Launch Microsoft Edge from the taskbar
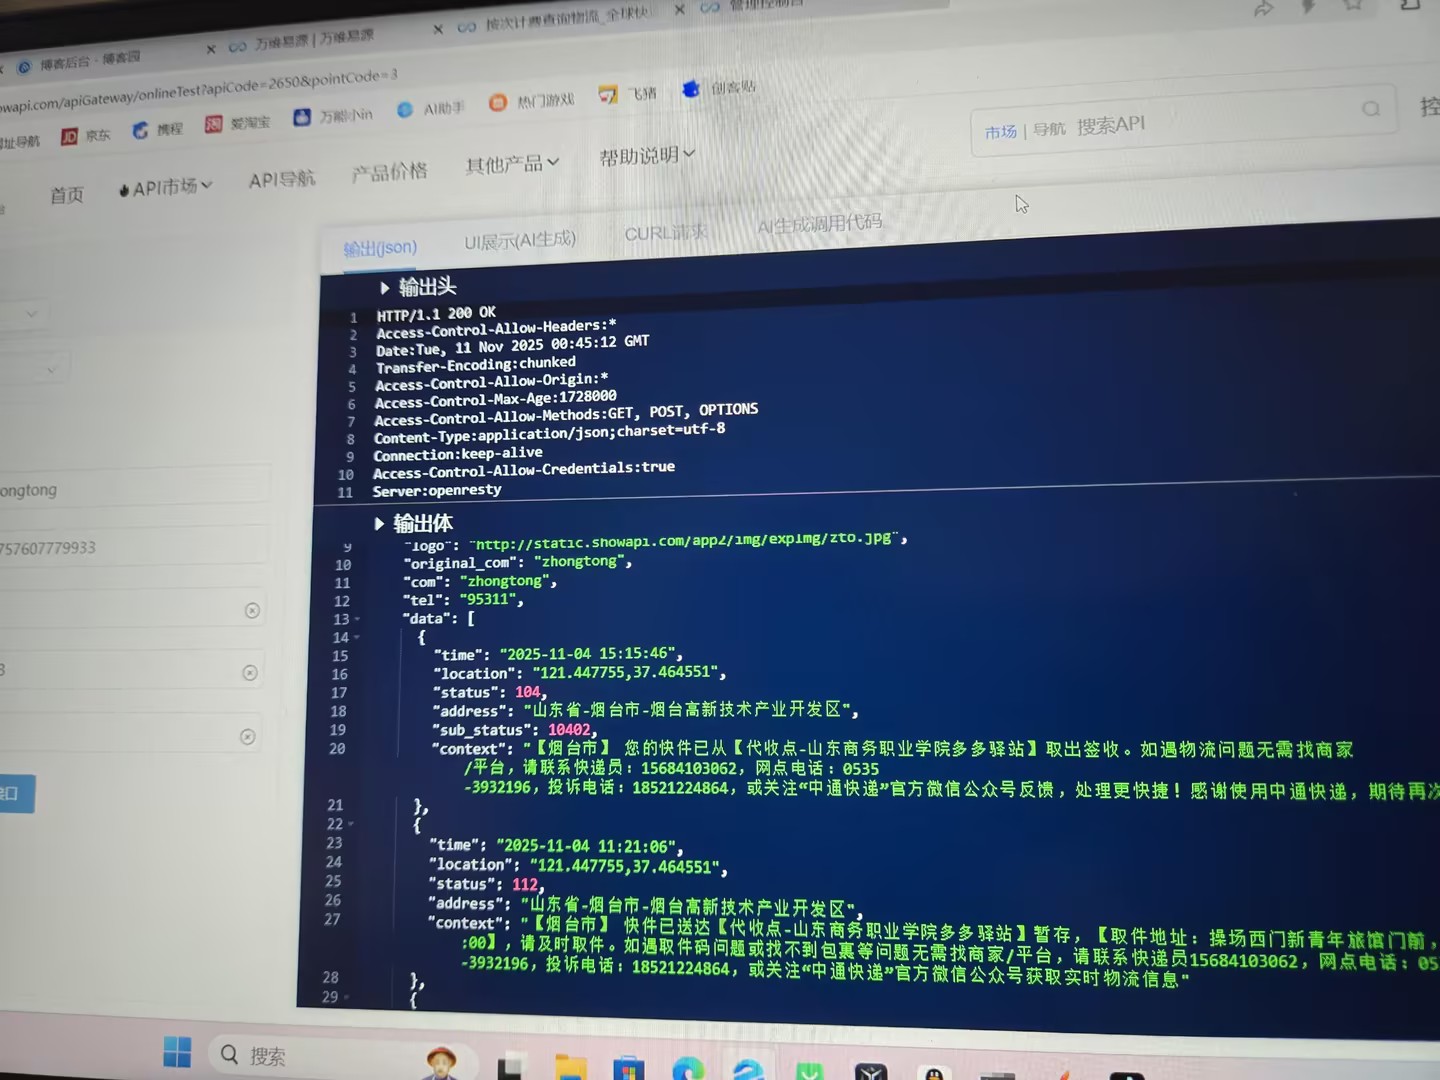The width and height of the screenshot is (1440, 1080). coord(688,1069)
